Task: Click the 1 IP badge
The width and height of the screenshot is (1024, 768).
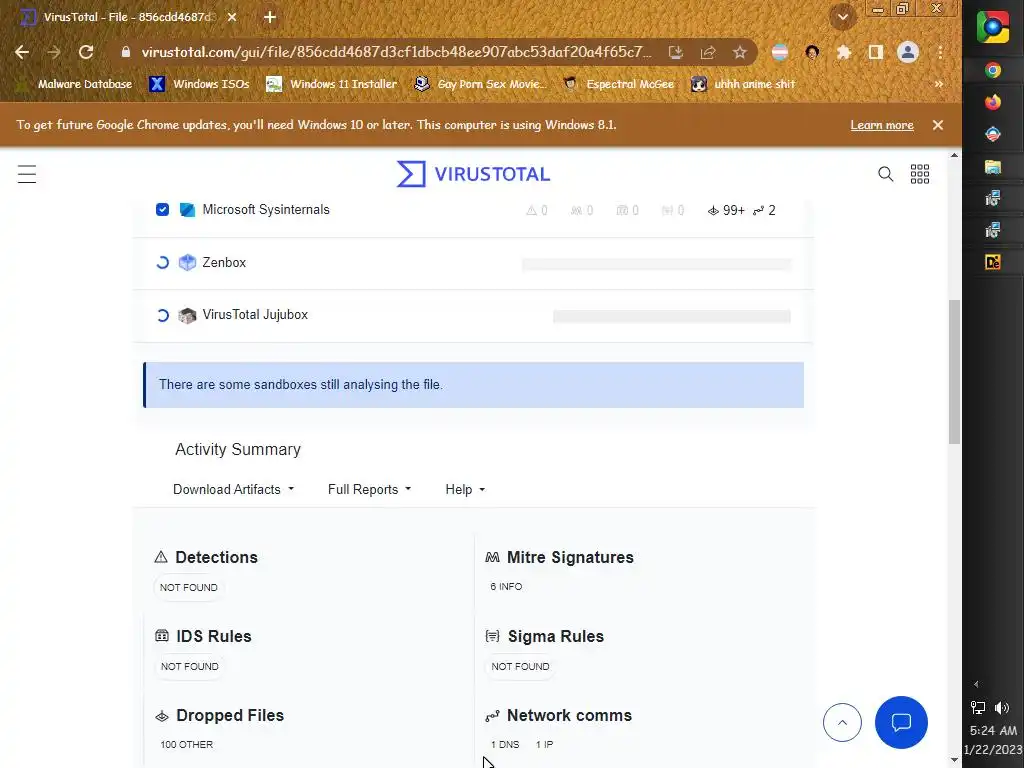Action: coord(544,744)
